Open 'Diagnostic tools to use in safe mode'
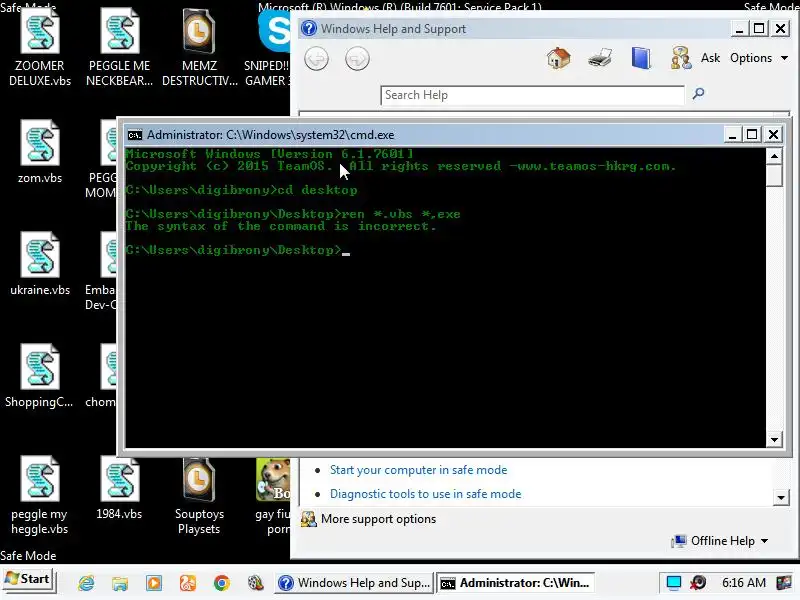The width and height of the screenshot is (800, 600). (x=426, y=494)
